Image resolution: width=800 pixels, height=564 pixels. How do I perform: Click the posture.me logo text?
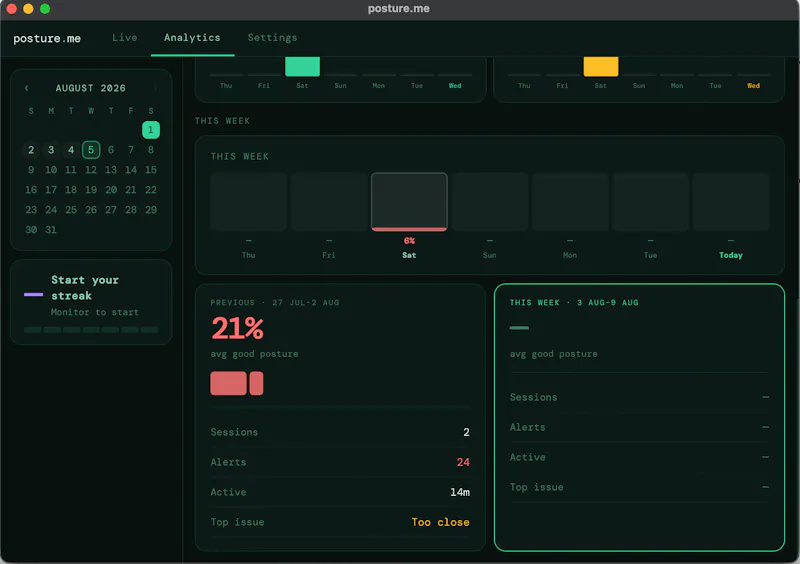[47, 39]
